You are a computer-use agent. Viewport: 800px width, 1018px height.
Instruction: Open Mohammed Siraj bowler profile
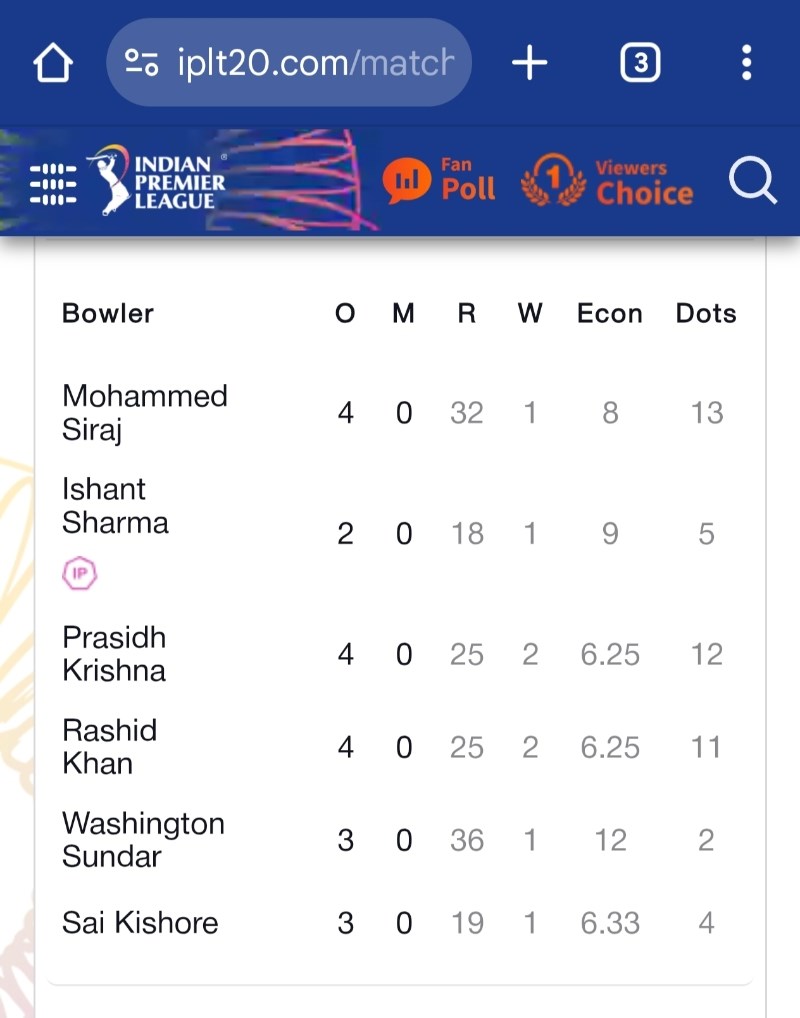pyautogui.click(x=144, y=412)
